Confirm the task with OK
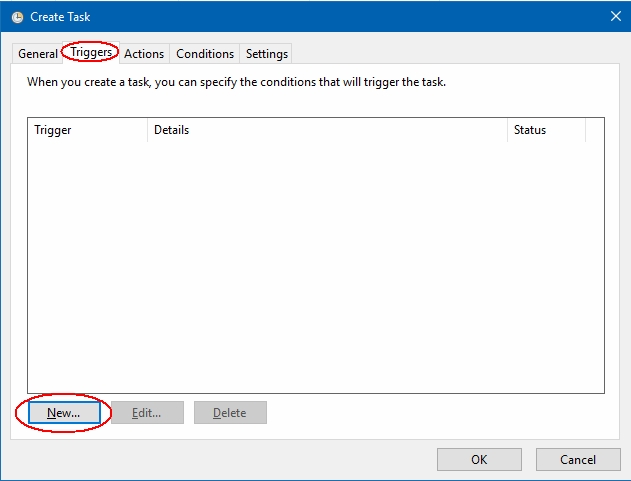The image size is (631, 481). pos(479,459)
